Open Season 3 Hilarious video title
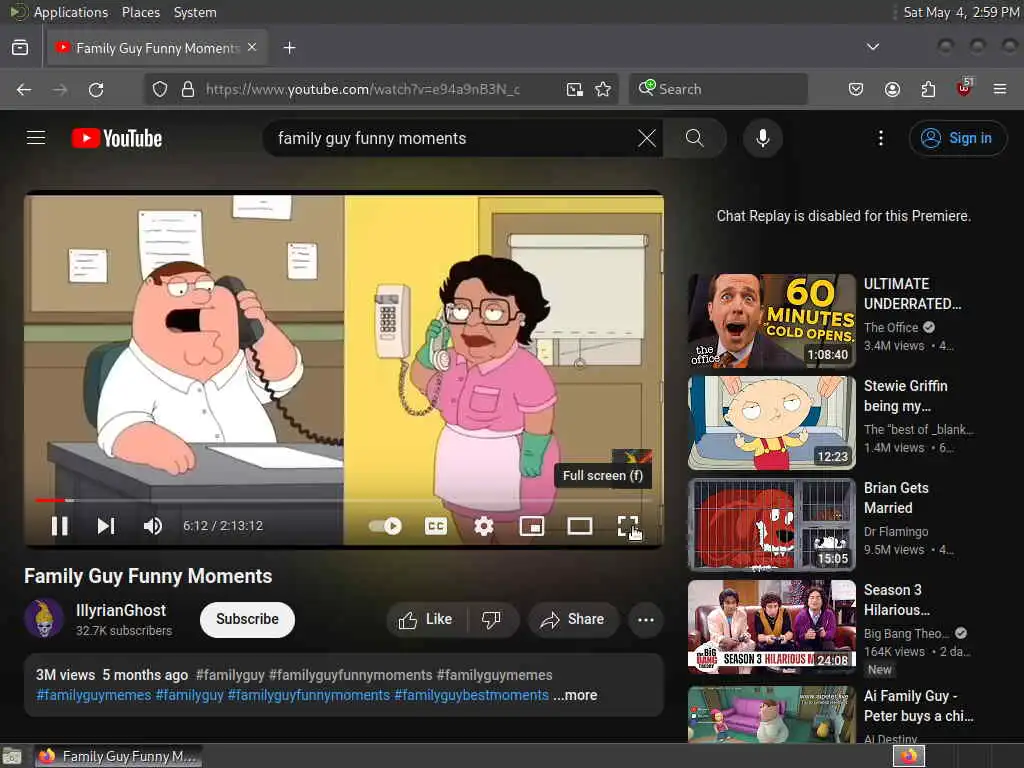1024x768 pixels. coord(897,600)
